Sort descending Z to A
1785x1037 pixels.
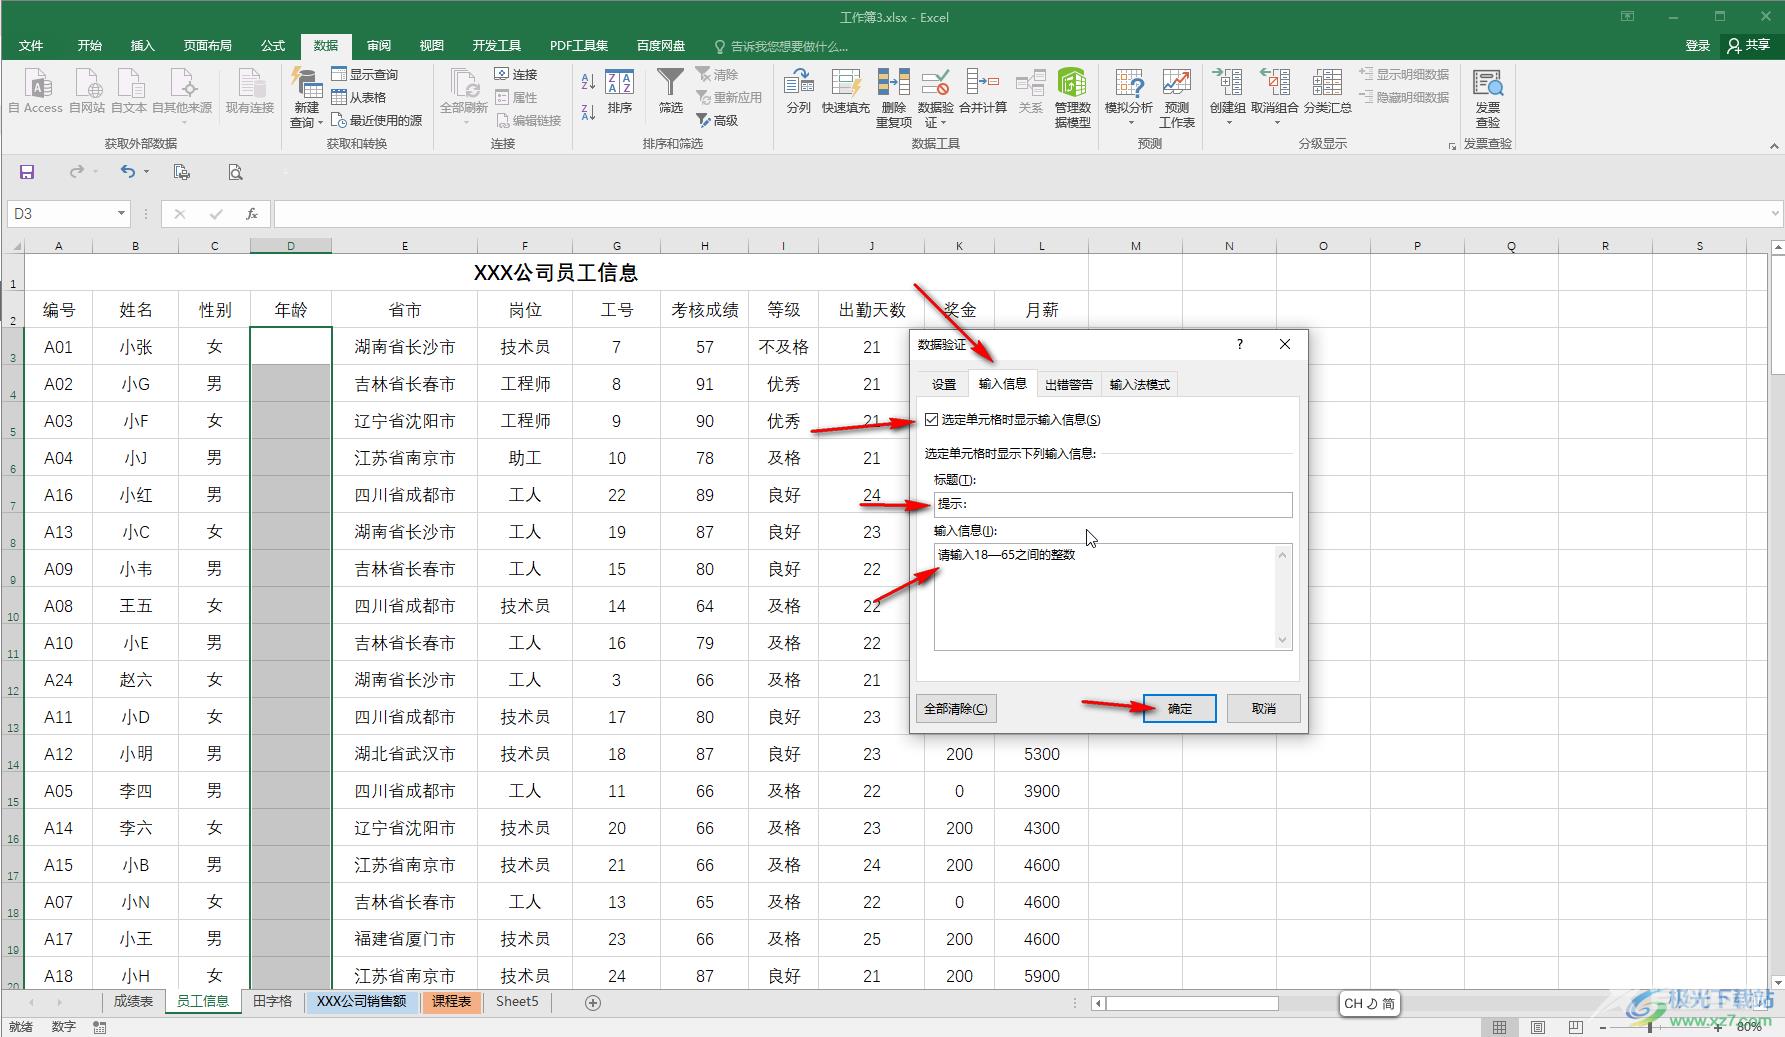pyautogui.click(x=588, y=111)
